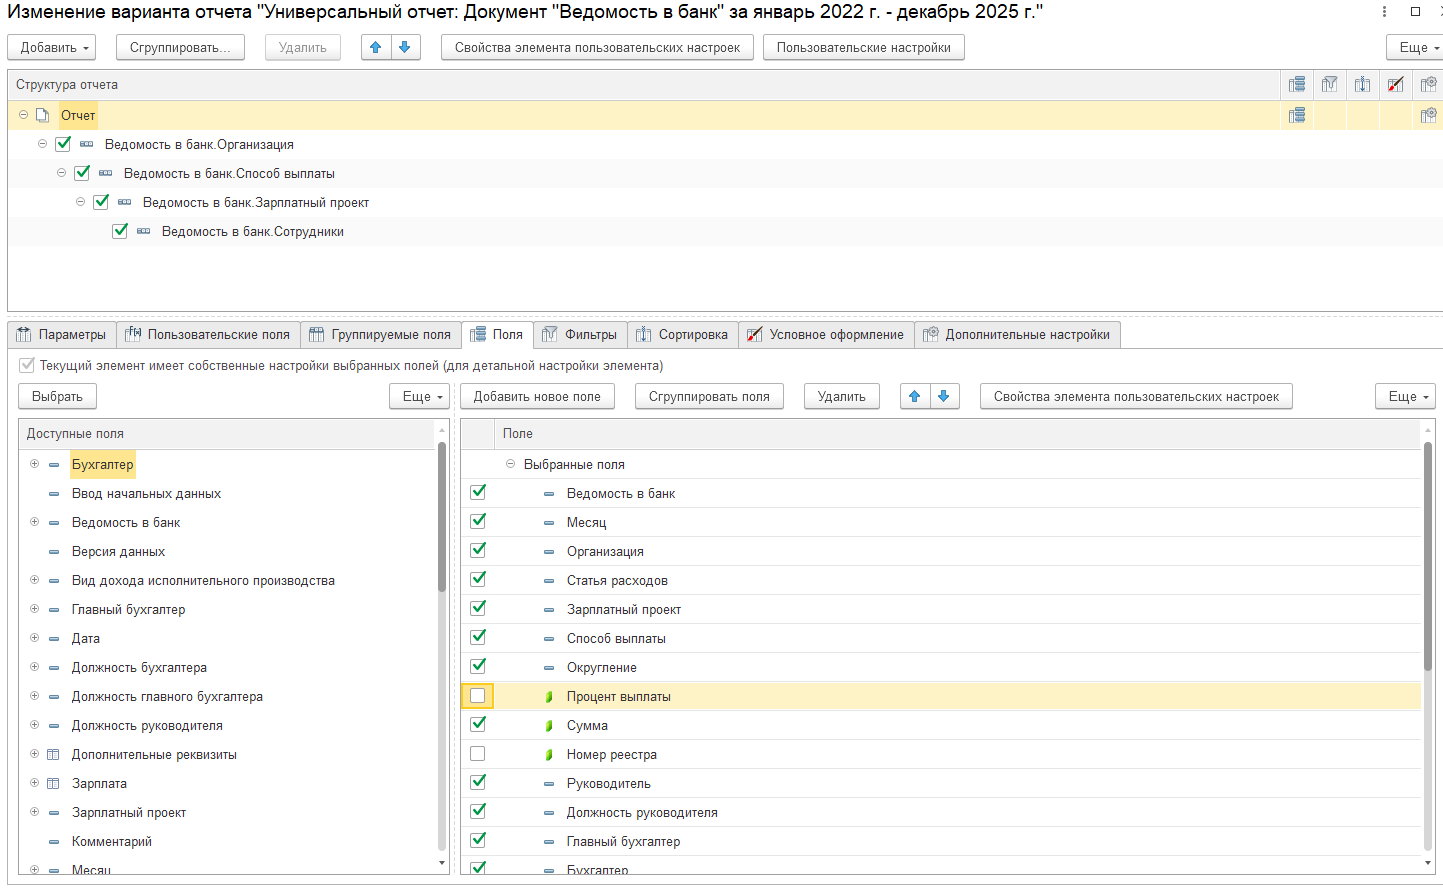
Task: Open the three-dot window menu in title bar
Action: pos(1384,12)
